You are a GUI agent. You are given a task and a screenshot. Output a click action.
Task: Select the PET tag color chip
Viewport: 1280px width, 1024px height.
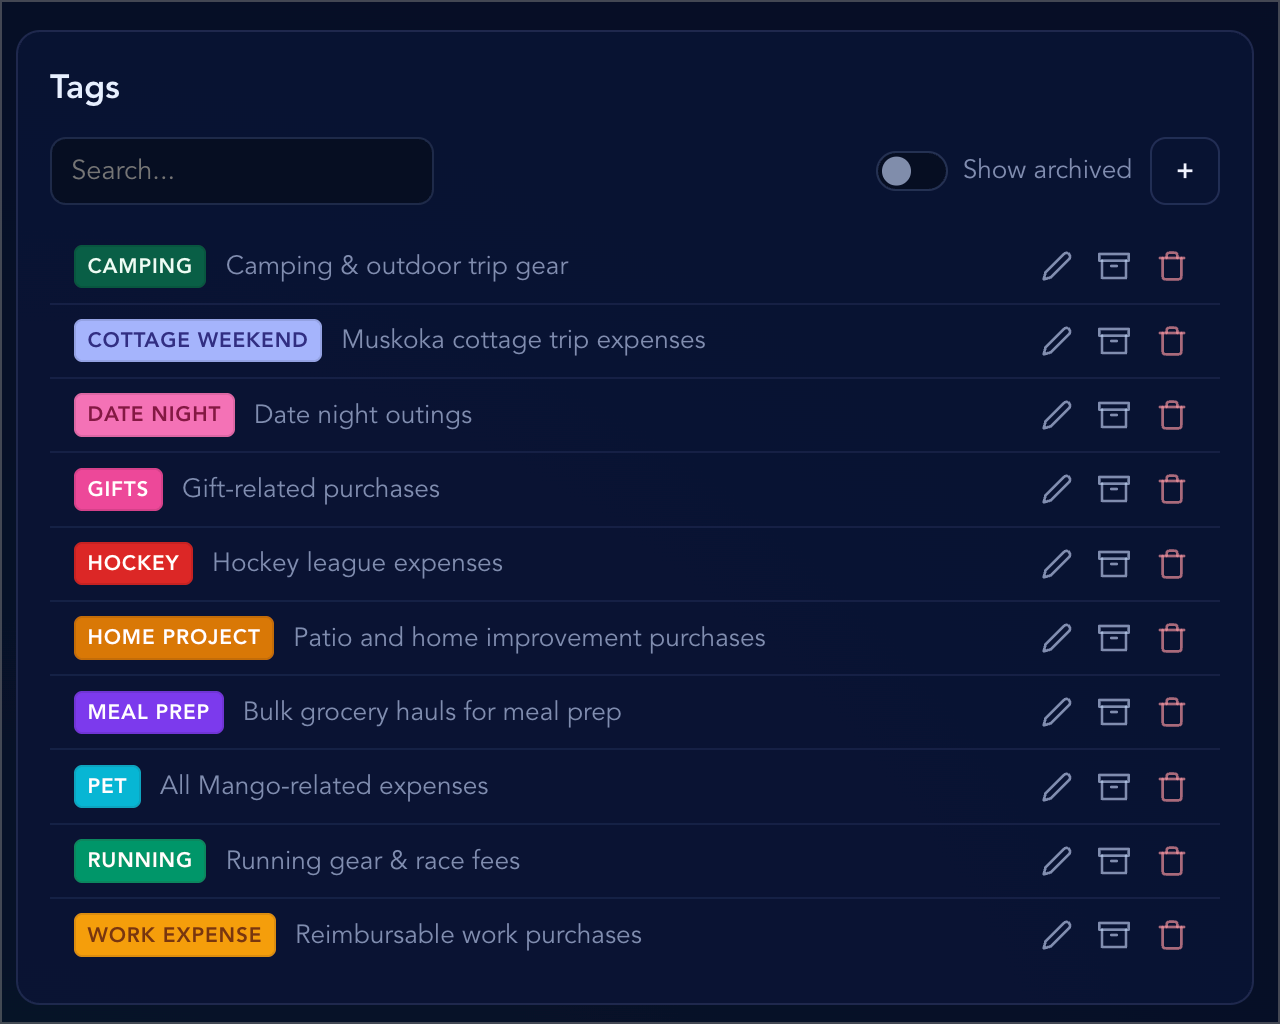(x=107, y=786)
